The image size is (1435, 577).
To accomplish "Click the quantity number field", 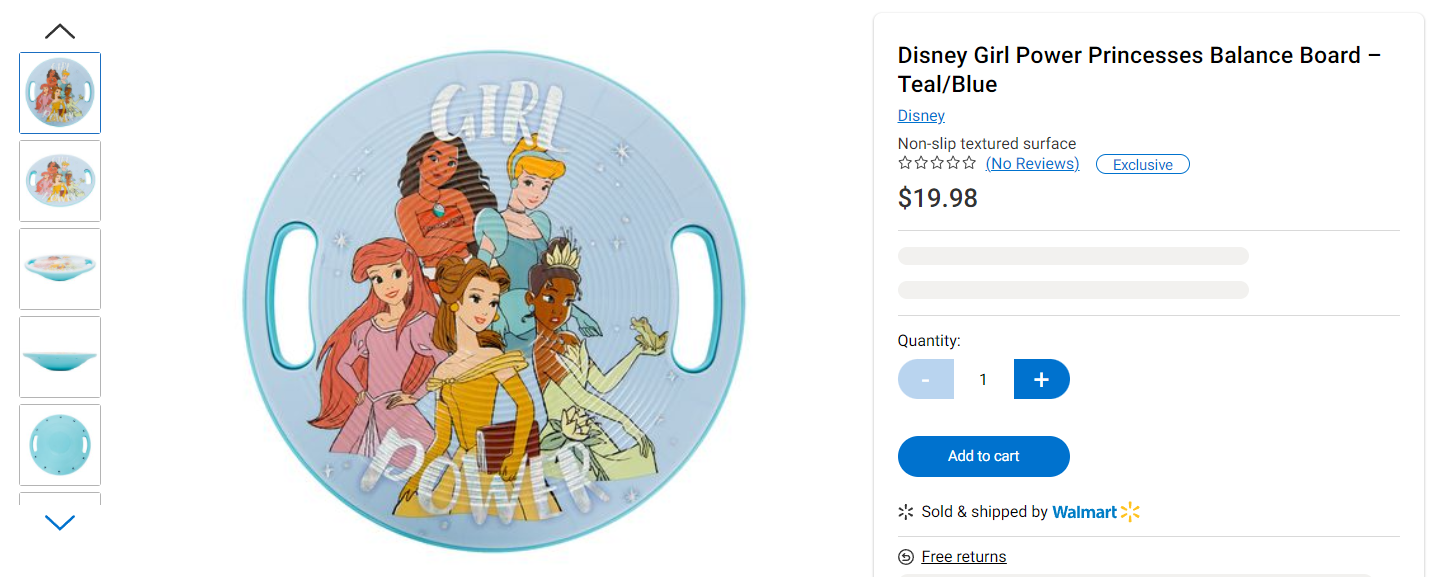I will 983,379.
